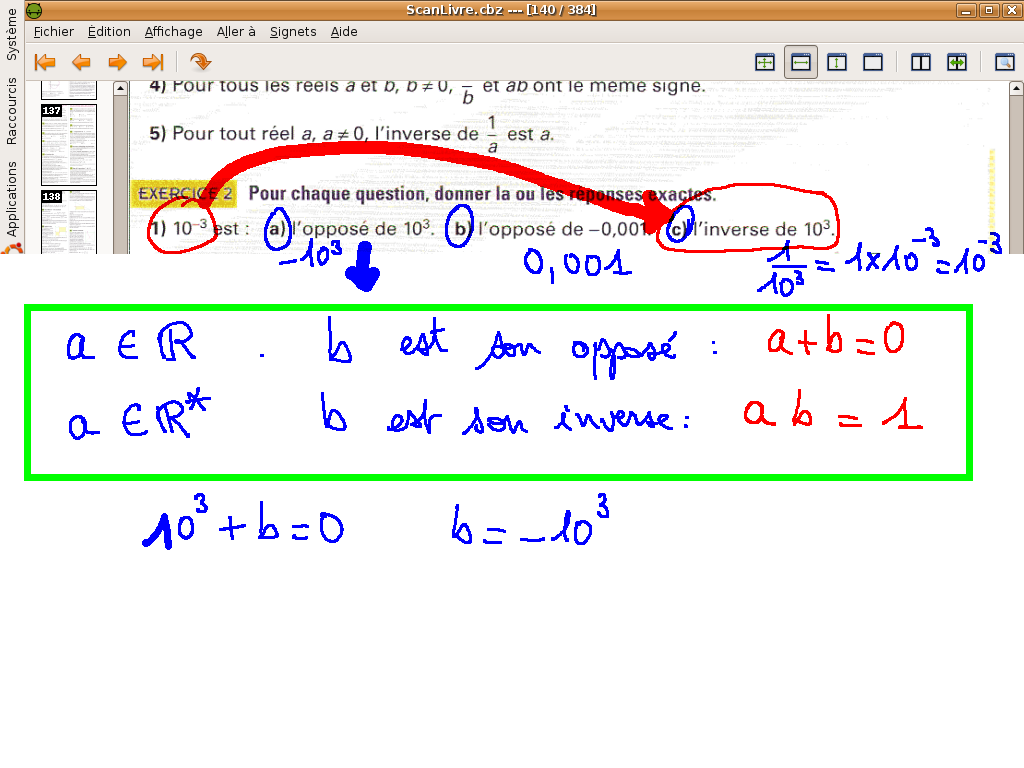Viewport: 1024px width, 768px height.
Task: Activate the magnifying lens tool
Action: [1004, 62]
